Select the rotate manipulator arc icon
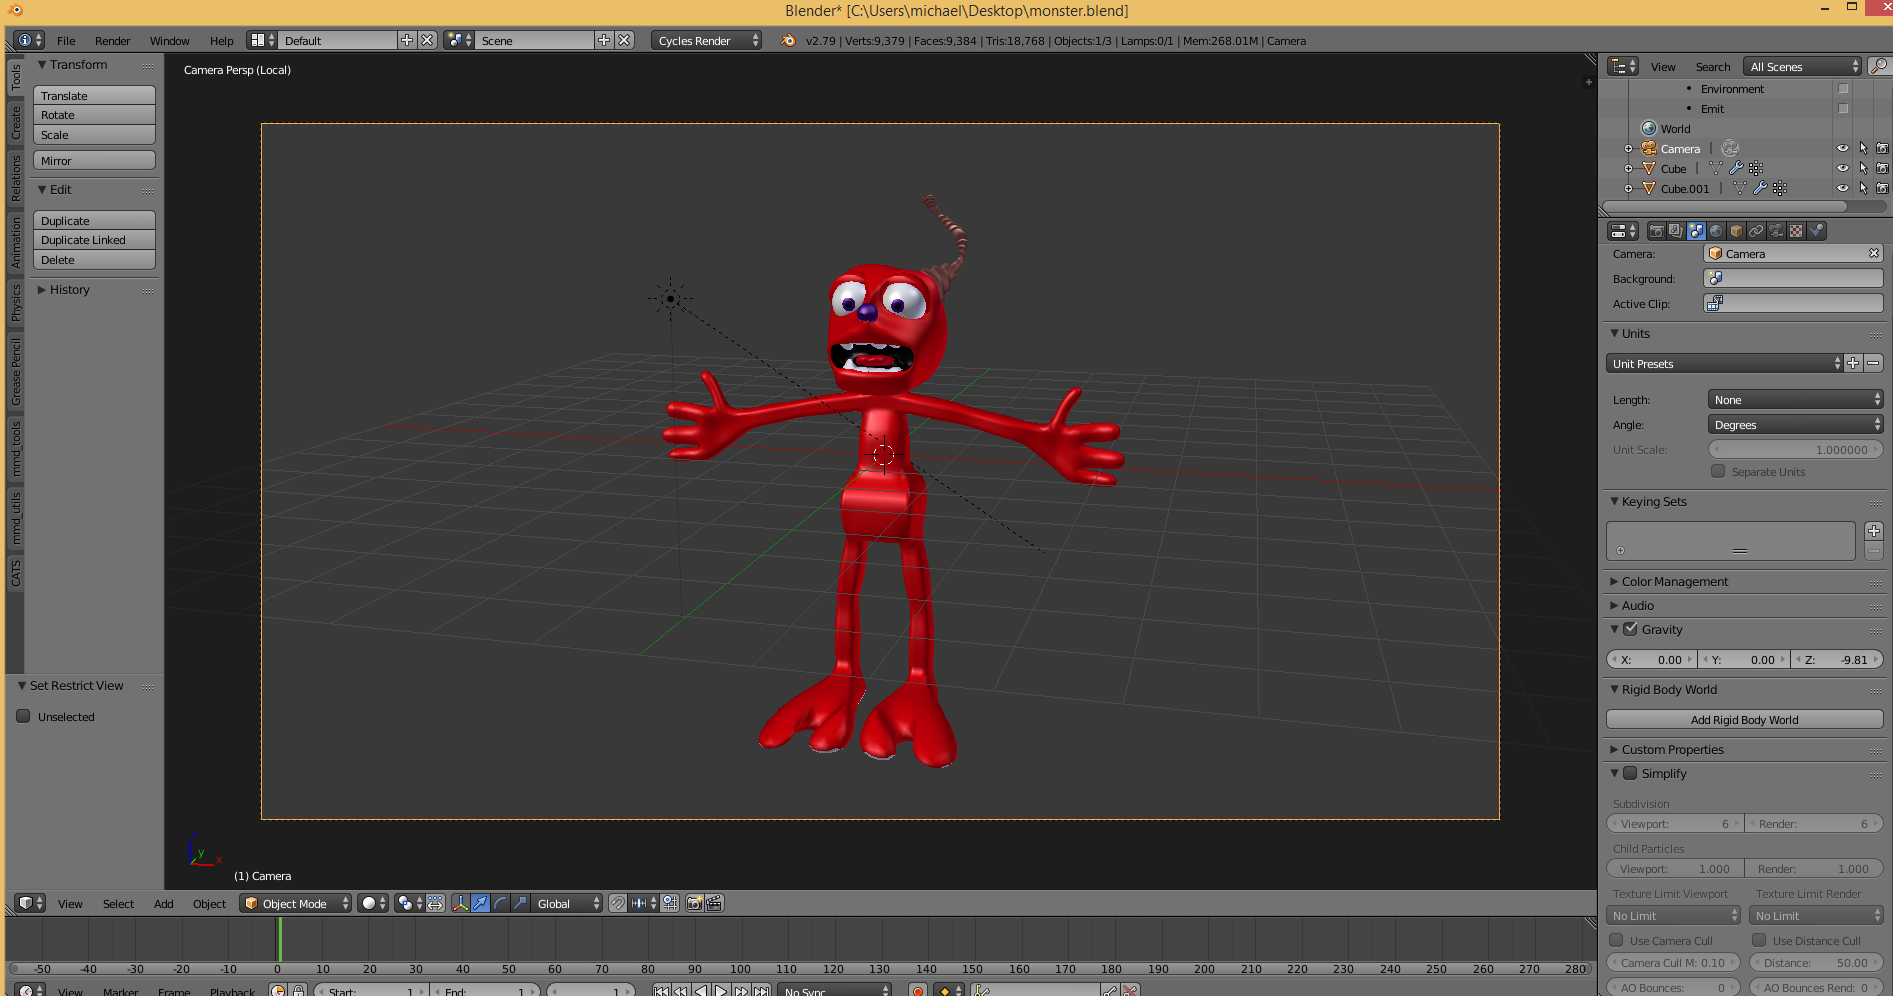This screenshot has height=996, width=1893. click(500, 903)
